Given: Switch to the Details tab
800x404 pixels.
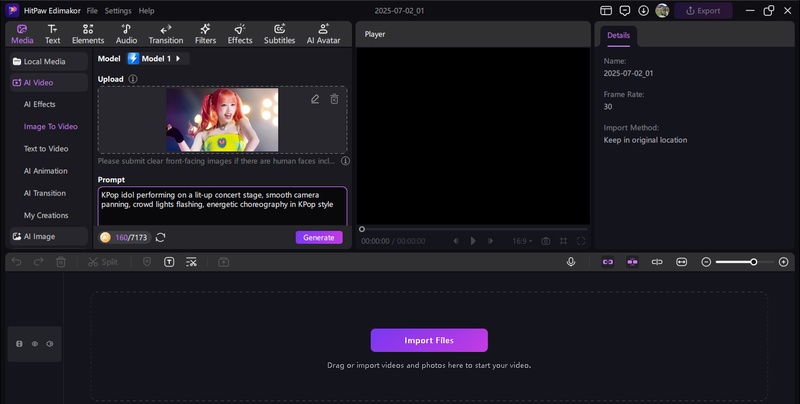Looking at the screenshot, I should (x=618, y=35).
